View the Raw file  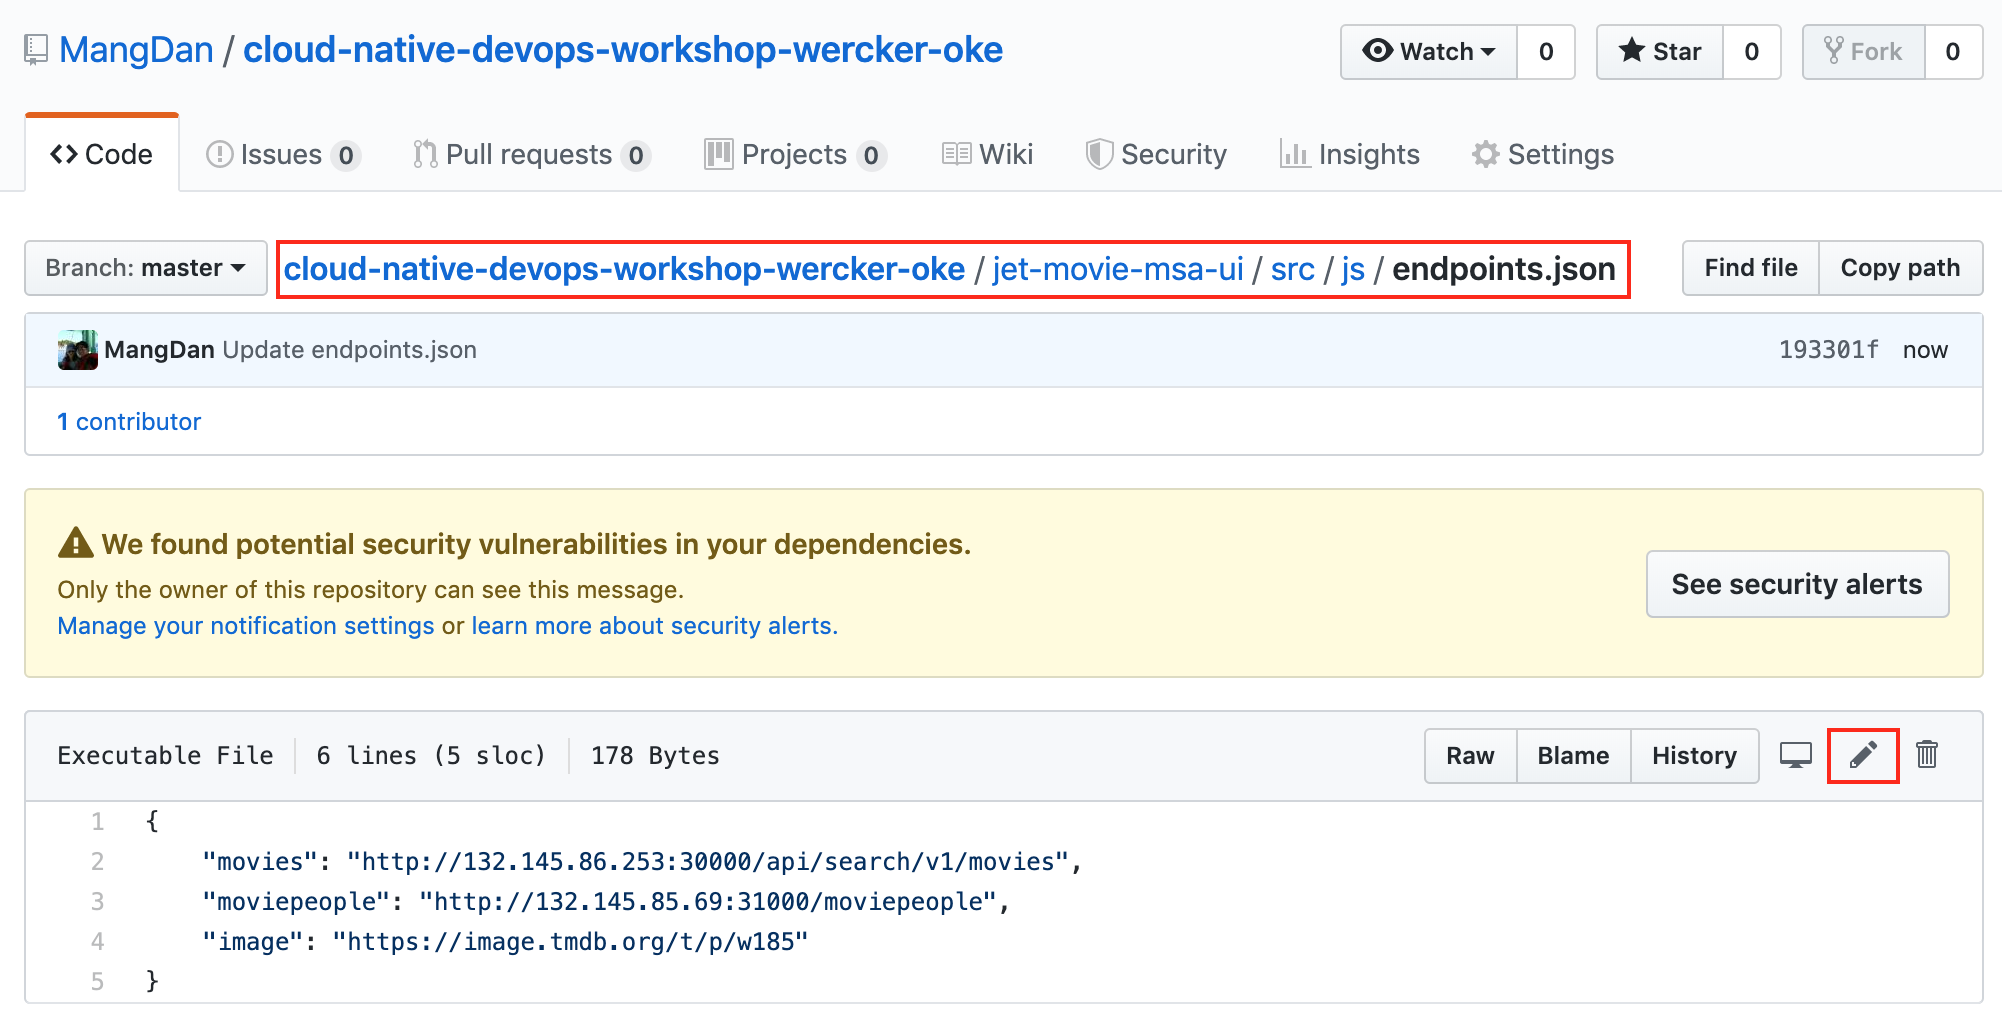point(1470,756)
